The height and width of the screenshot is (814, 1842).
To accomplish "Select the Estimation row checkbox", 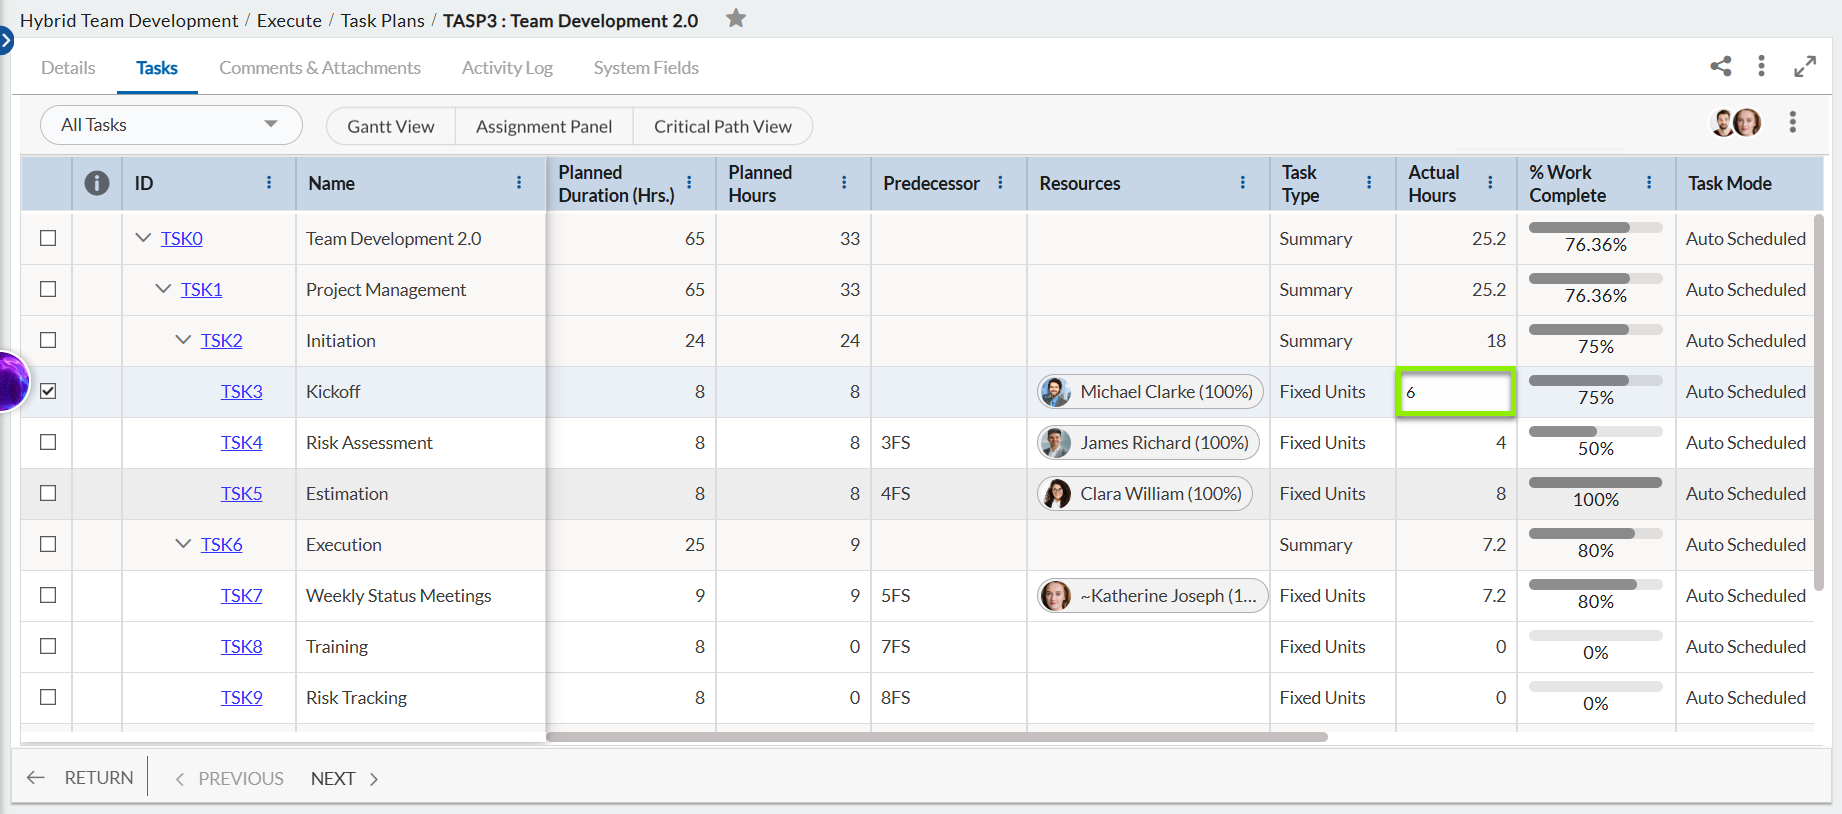I will (x=48, y=493).
